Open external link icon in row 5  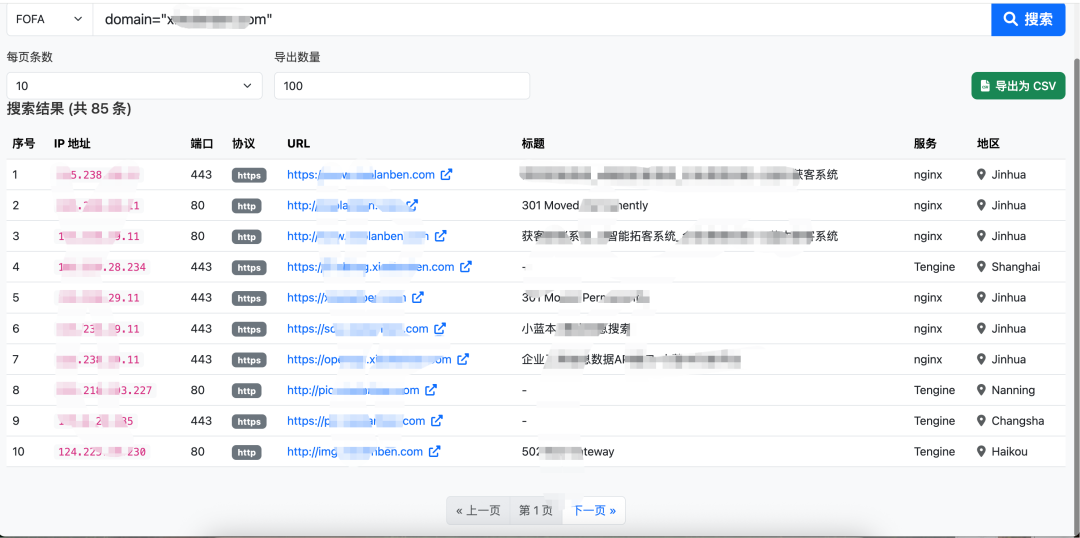click(418, 298)
